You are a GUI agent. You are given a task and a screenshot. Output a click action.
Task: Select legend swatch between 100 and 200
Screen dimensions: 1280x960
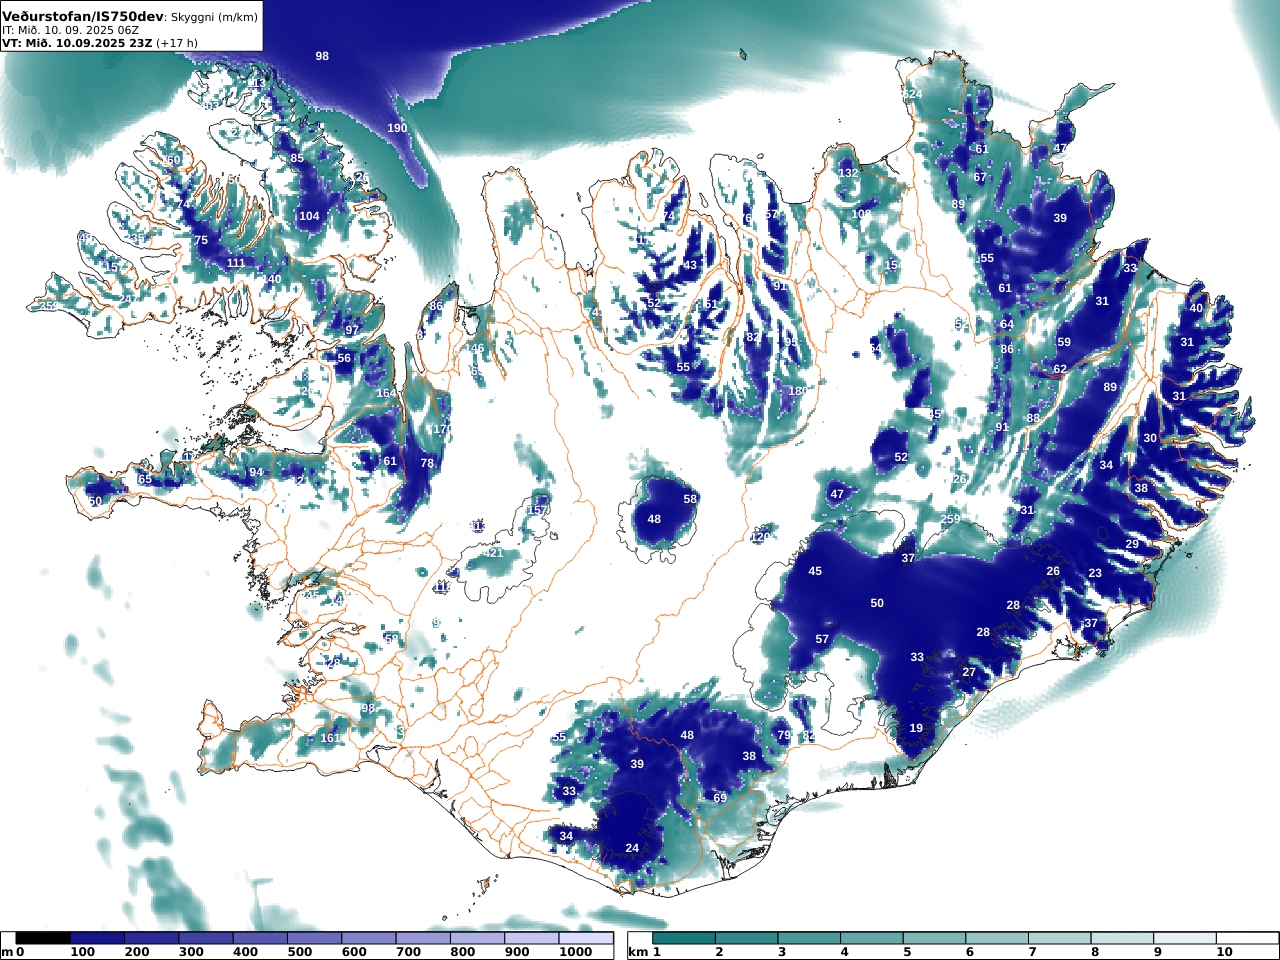pyautogui.click(x=97, y=938)
